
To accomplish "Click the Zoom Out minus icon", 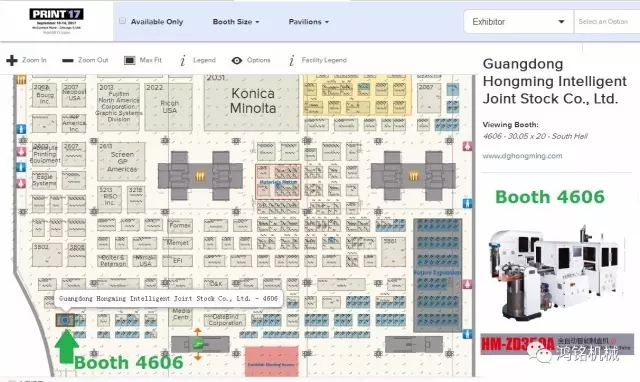I will [68, 60].
